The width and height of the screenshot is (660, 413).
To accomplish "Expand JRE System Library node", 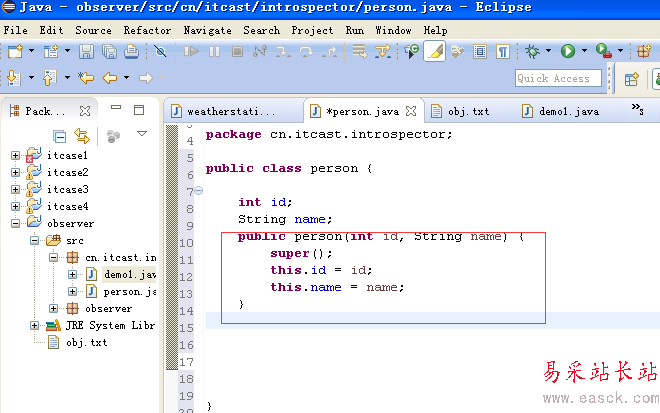I will tap(35, 325).
